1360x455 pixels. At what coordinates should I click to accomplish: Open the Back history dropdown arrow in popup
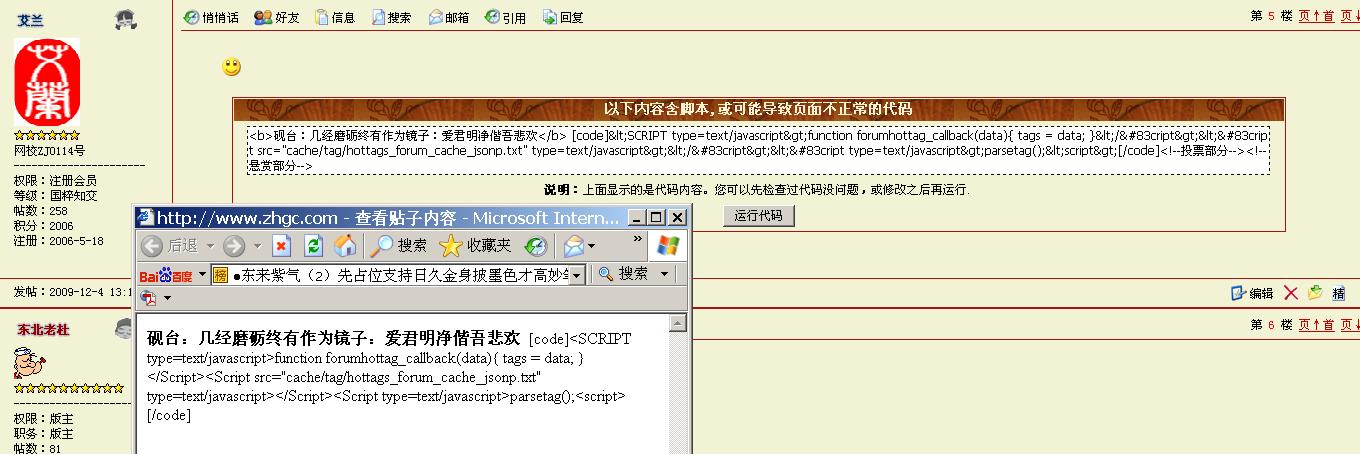click(210, 246)
